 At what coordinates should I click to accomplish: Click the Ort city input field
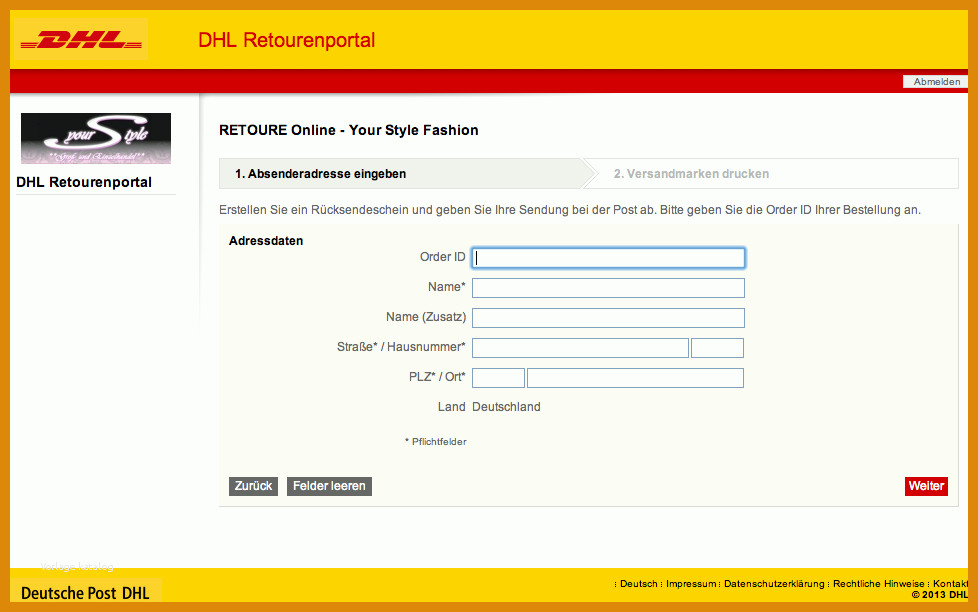[x=635, y=377]
